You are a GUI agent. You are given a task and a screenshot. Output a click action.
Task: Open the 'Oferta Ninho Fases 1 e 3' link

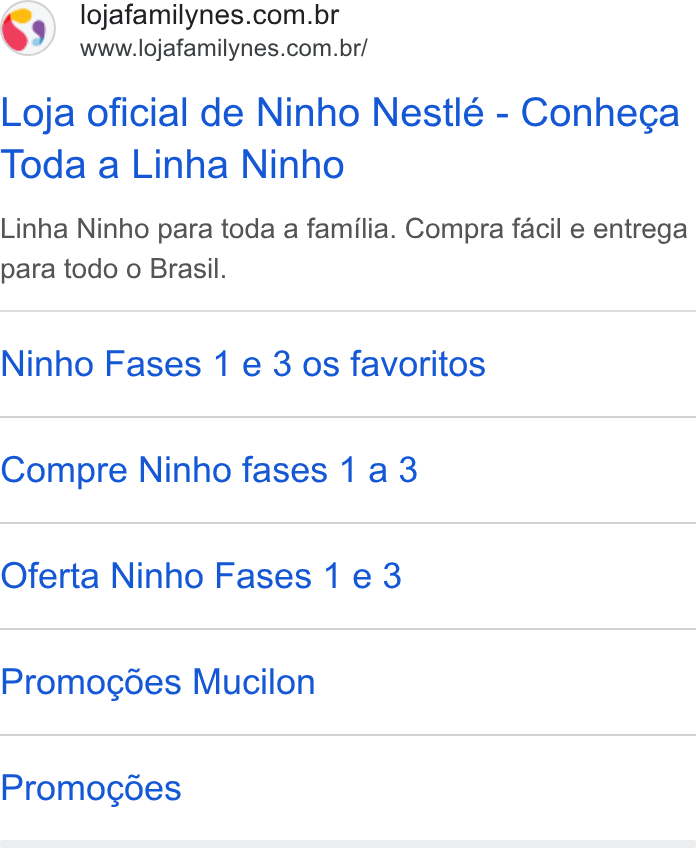point(201,575)
